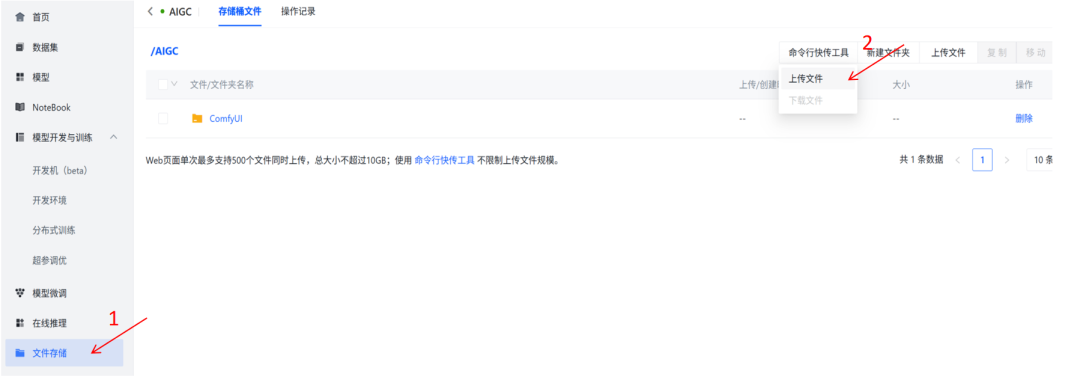The width and height of the screenshot is (1080, 377).
Task: Open the 10 条 page size dropdown
Action: pos(1039,160)
